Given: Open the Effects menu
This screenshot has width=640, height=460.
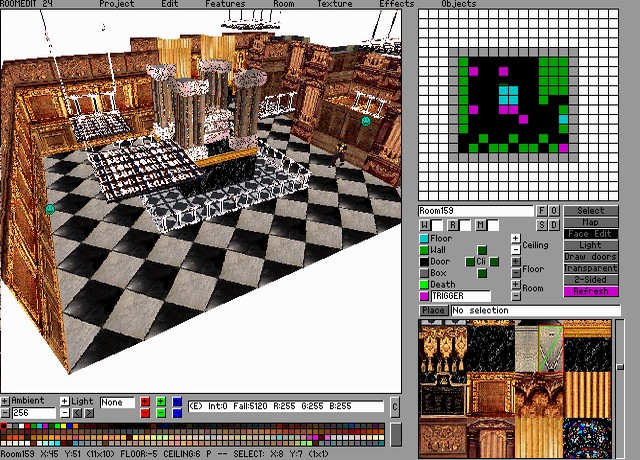Looking at the screenshot, I should click(396, 4).
